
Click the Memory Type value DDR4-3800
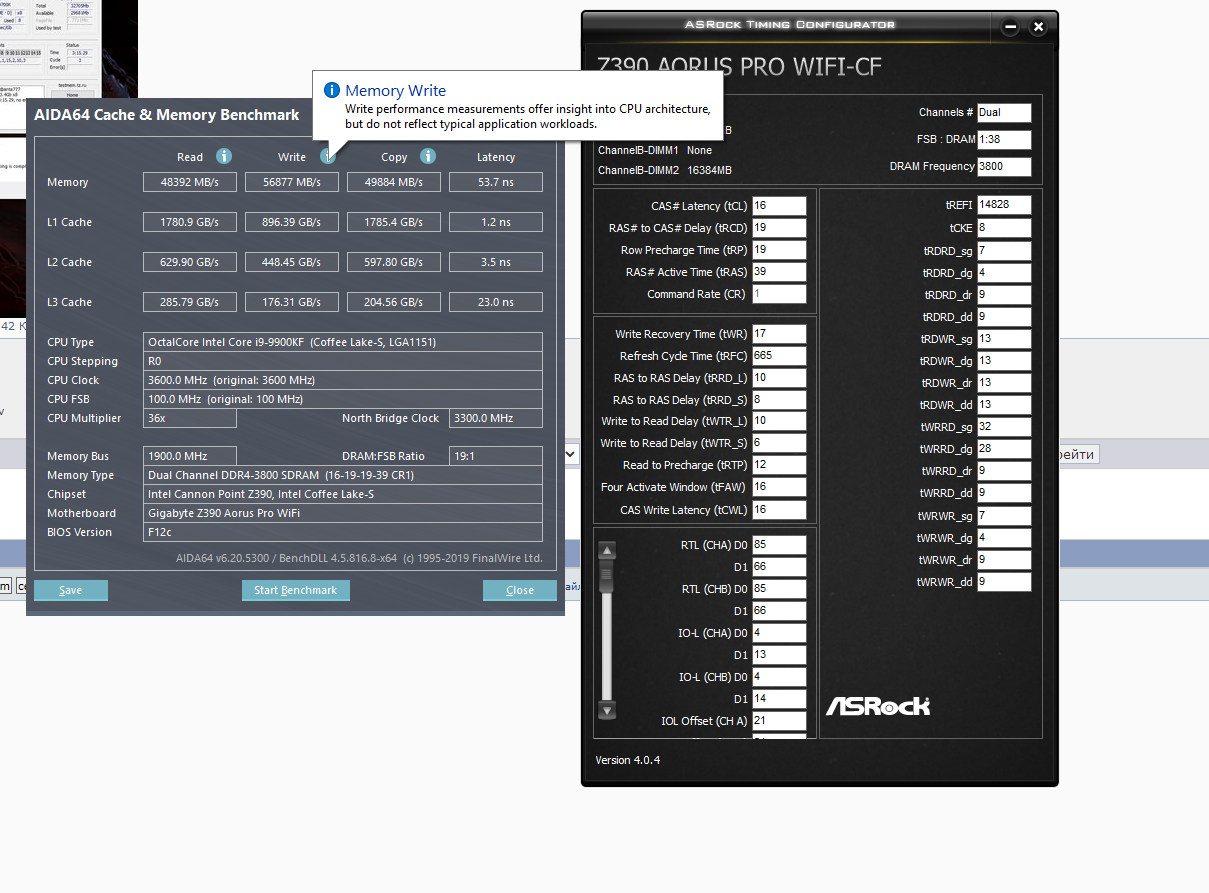pyautogui.click(x=343, y=475)
